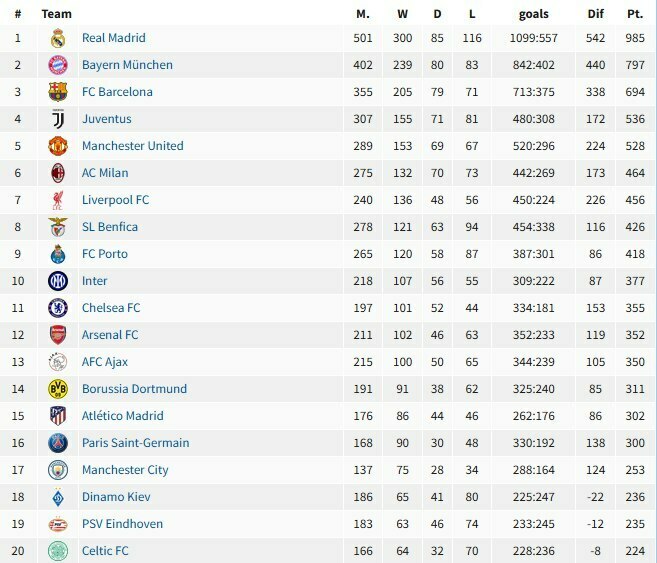This screenshot has width=657, height=563.
Task: Click the Bayern München club logo
Action: 58,65
